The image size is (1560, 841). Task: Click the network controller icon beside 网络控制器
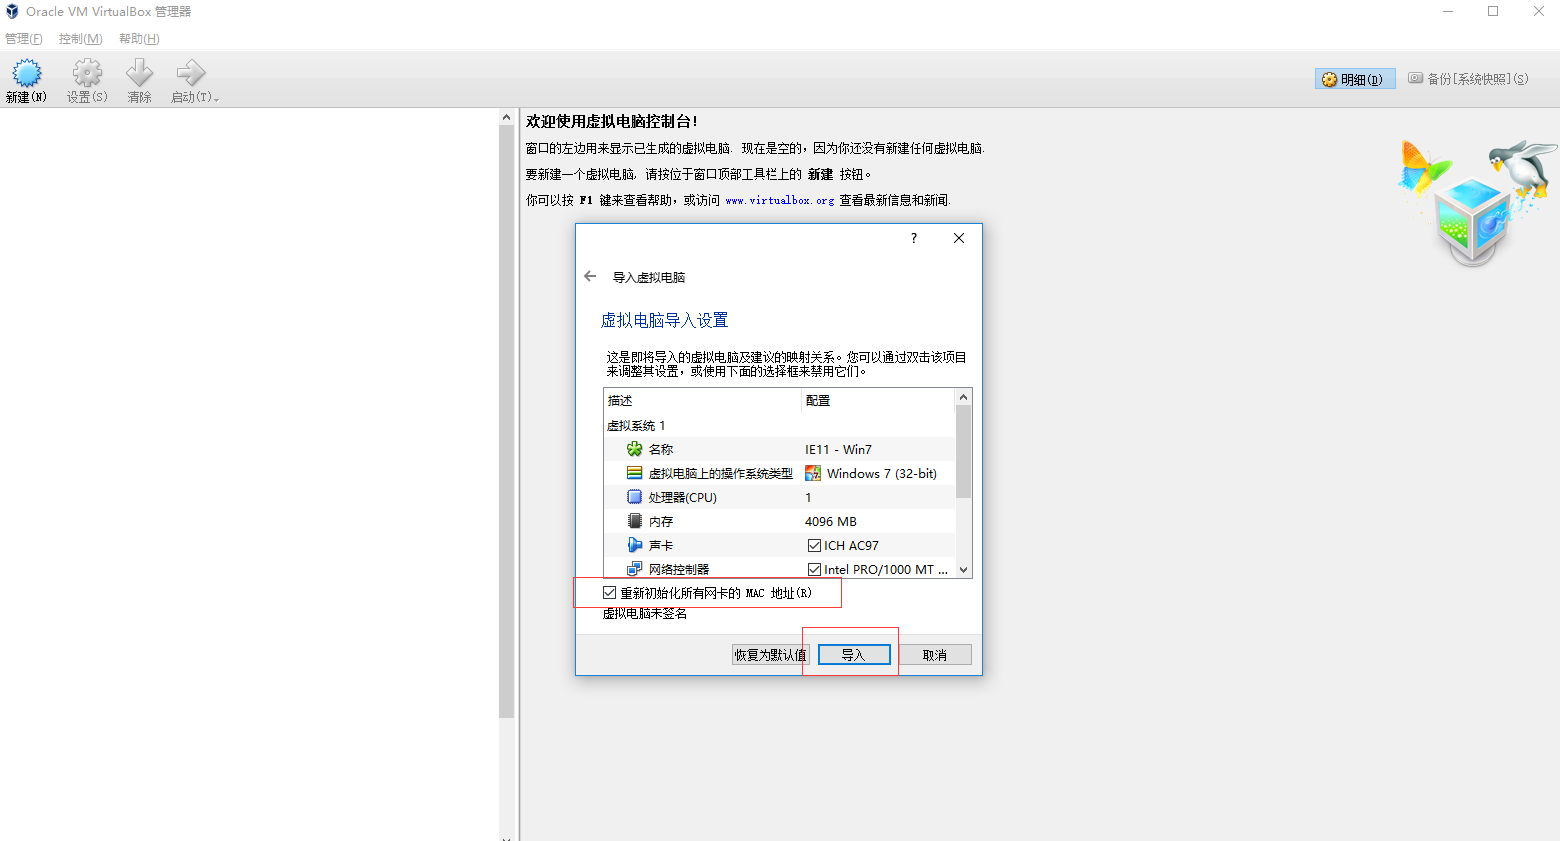[x=634, y=569]
